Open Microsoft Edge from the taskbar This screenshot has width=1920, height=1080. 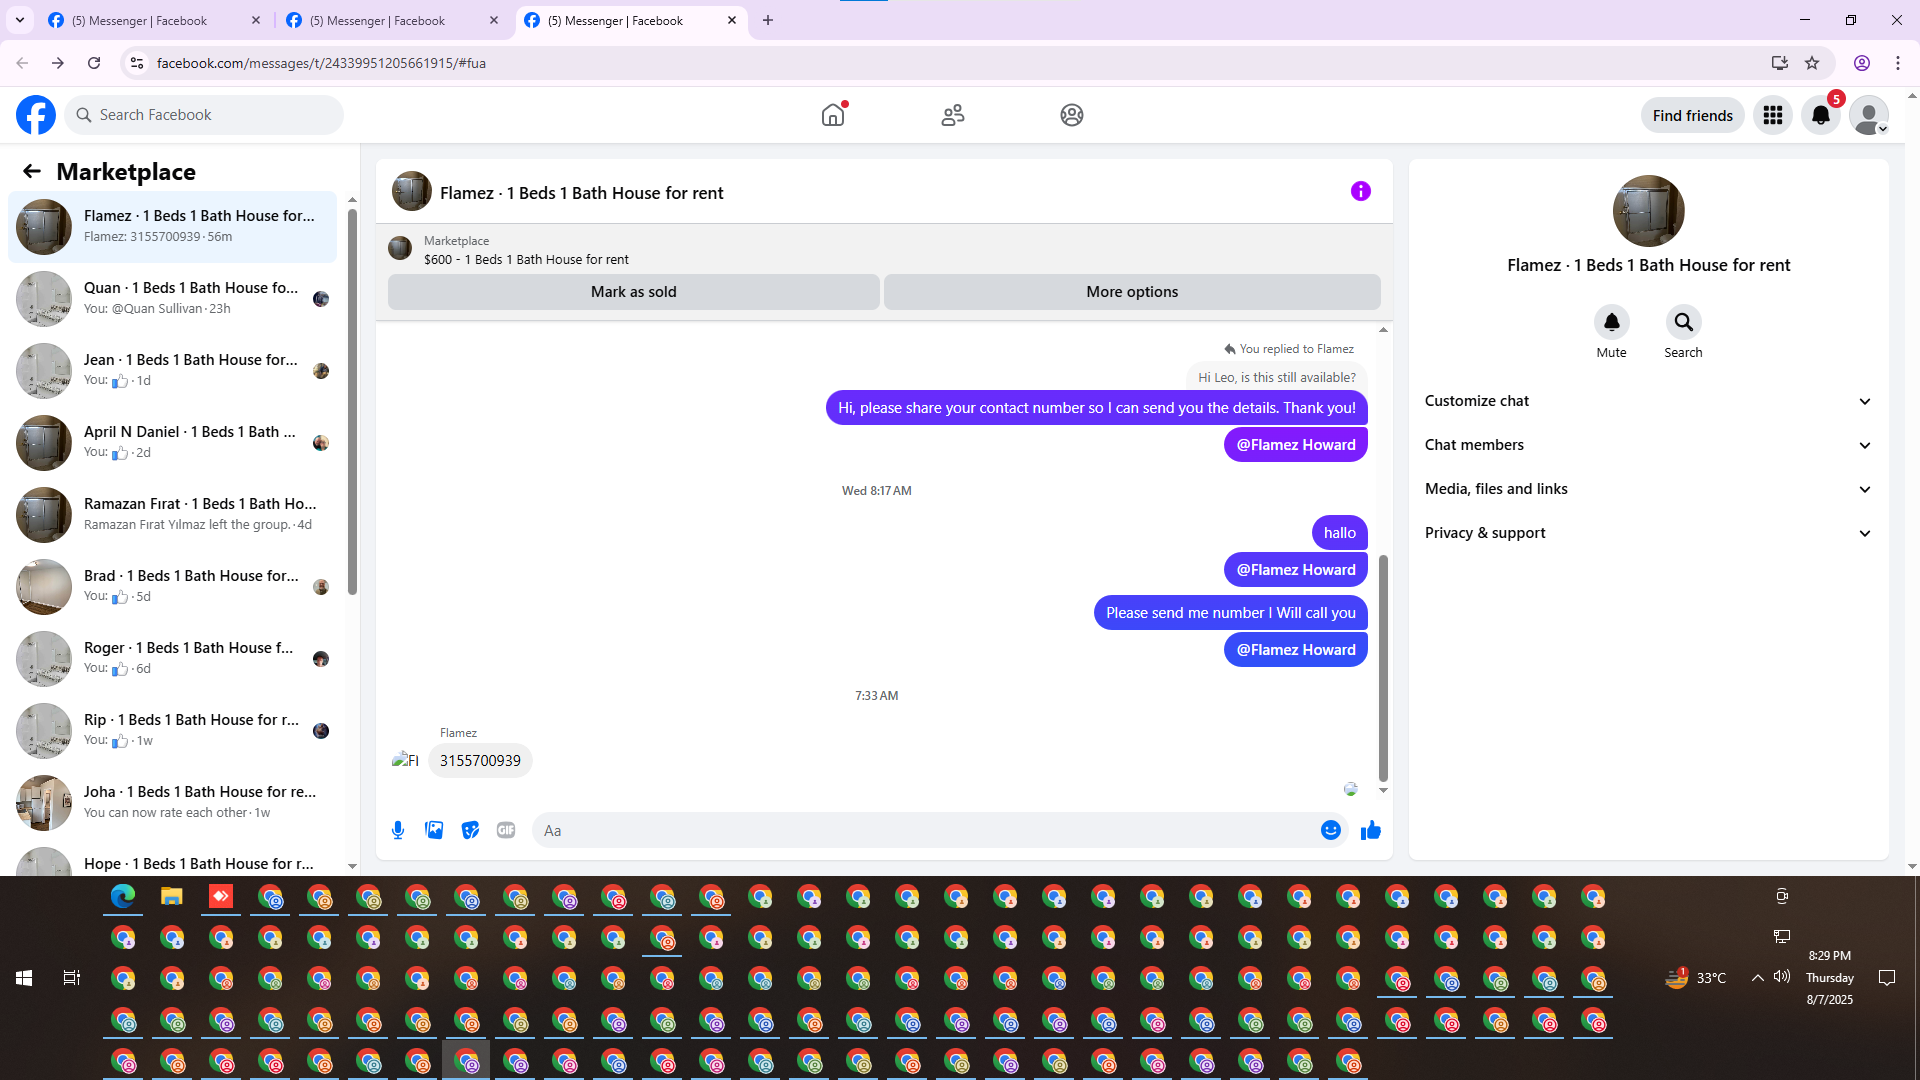[123, 897]
